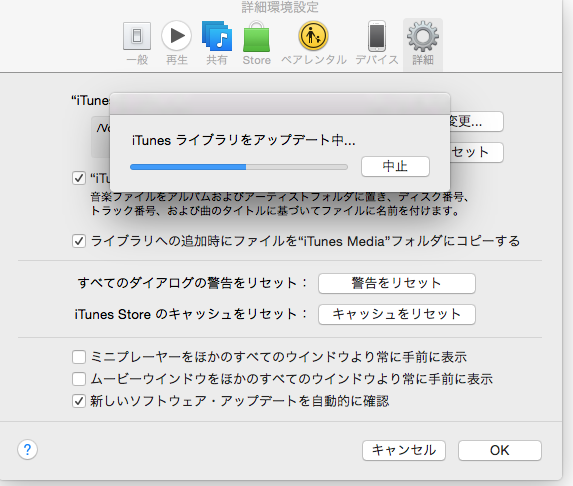Image resolution: width=573 pixels, height=486 pixels.
Task: Click the すべてのダイアログの警告をリセット label
Action: coord(192,283)
